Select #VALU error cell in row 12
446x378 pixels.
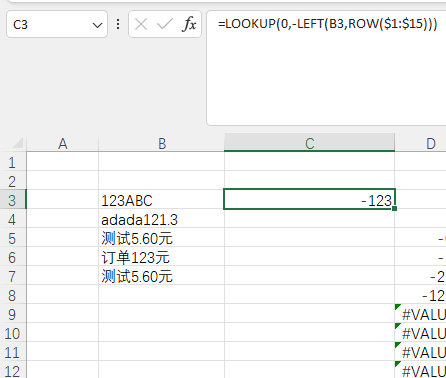421,370
